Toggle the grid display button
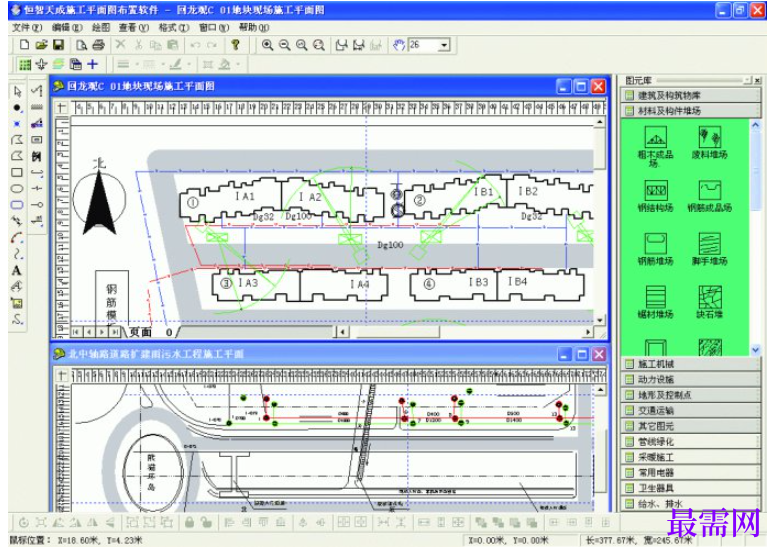The image size is (779, 554). coord(24,65)
